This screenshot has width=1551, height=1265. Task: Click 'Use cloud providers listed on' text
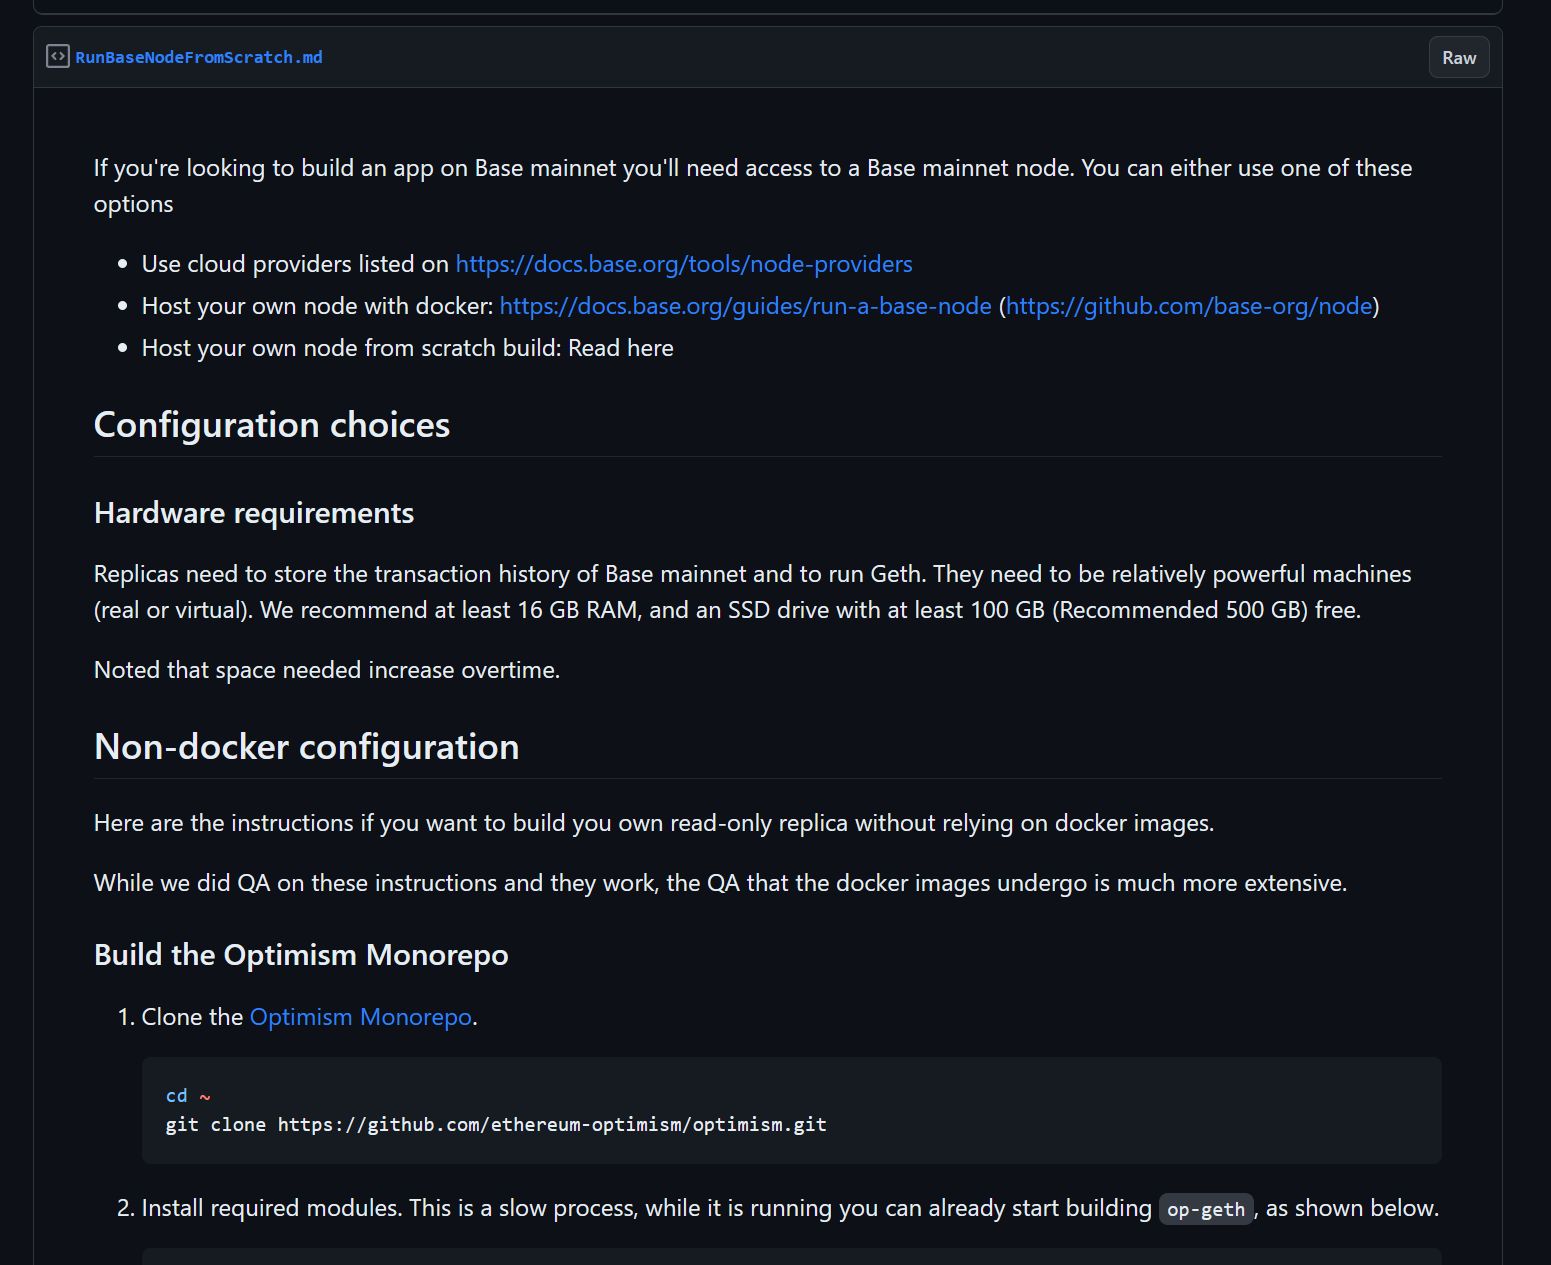click(295, 264)
